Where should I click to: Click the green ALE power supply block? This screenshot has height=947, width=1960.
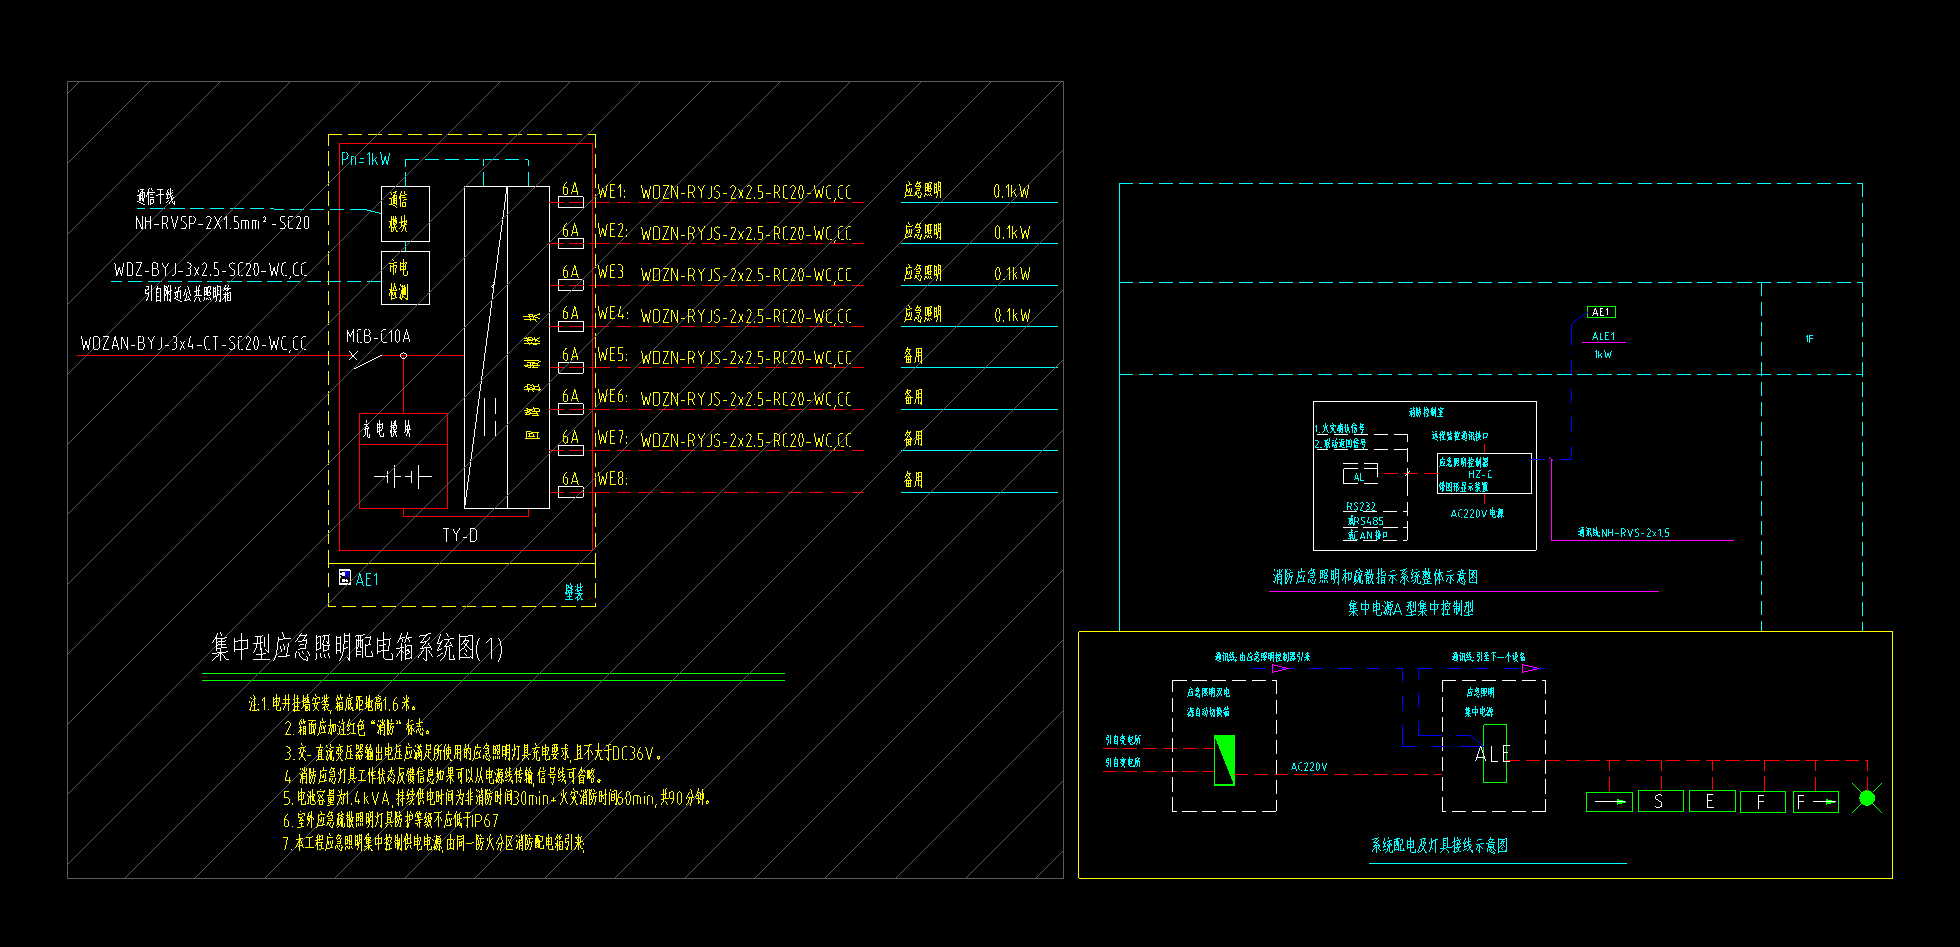coord(1495,754)
